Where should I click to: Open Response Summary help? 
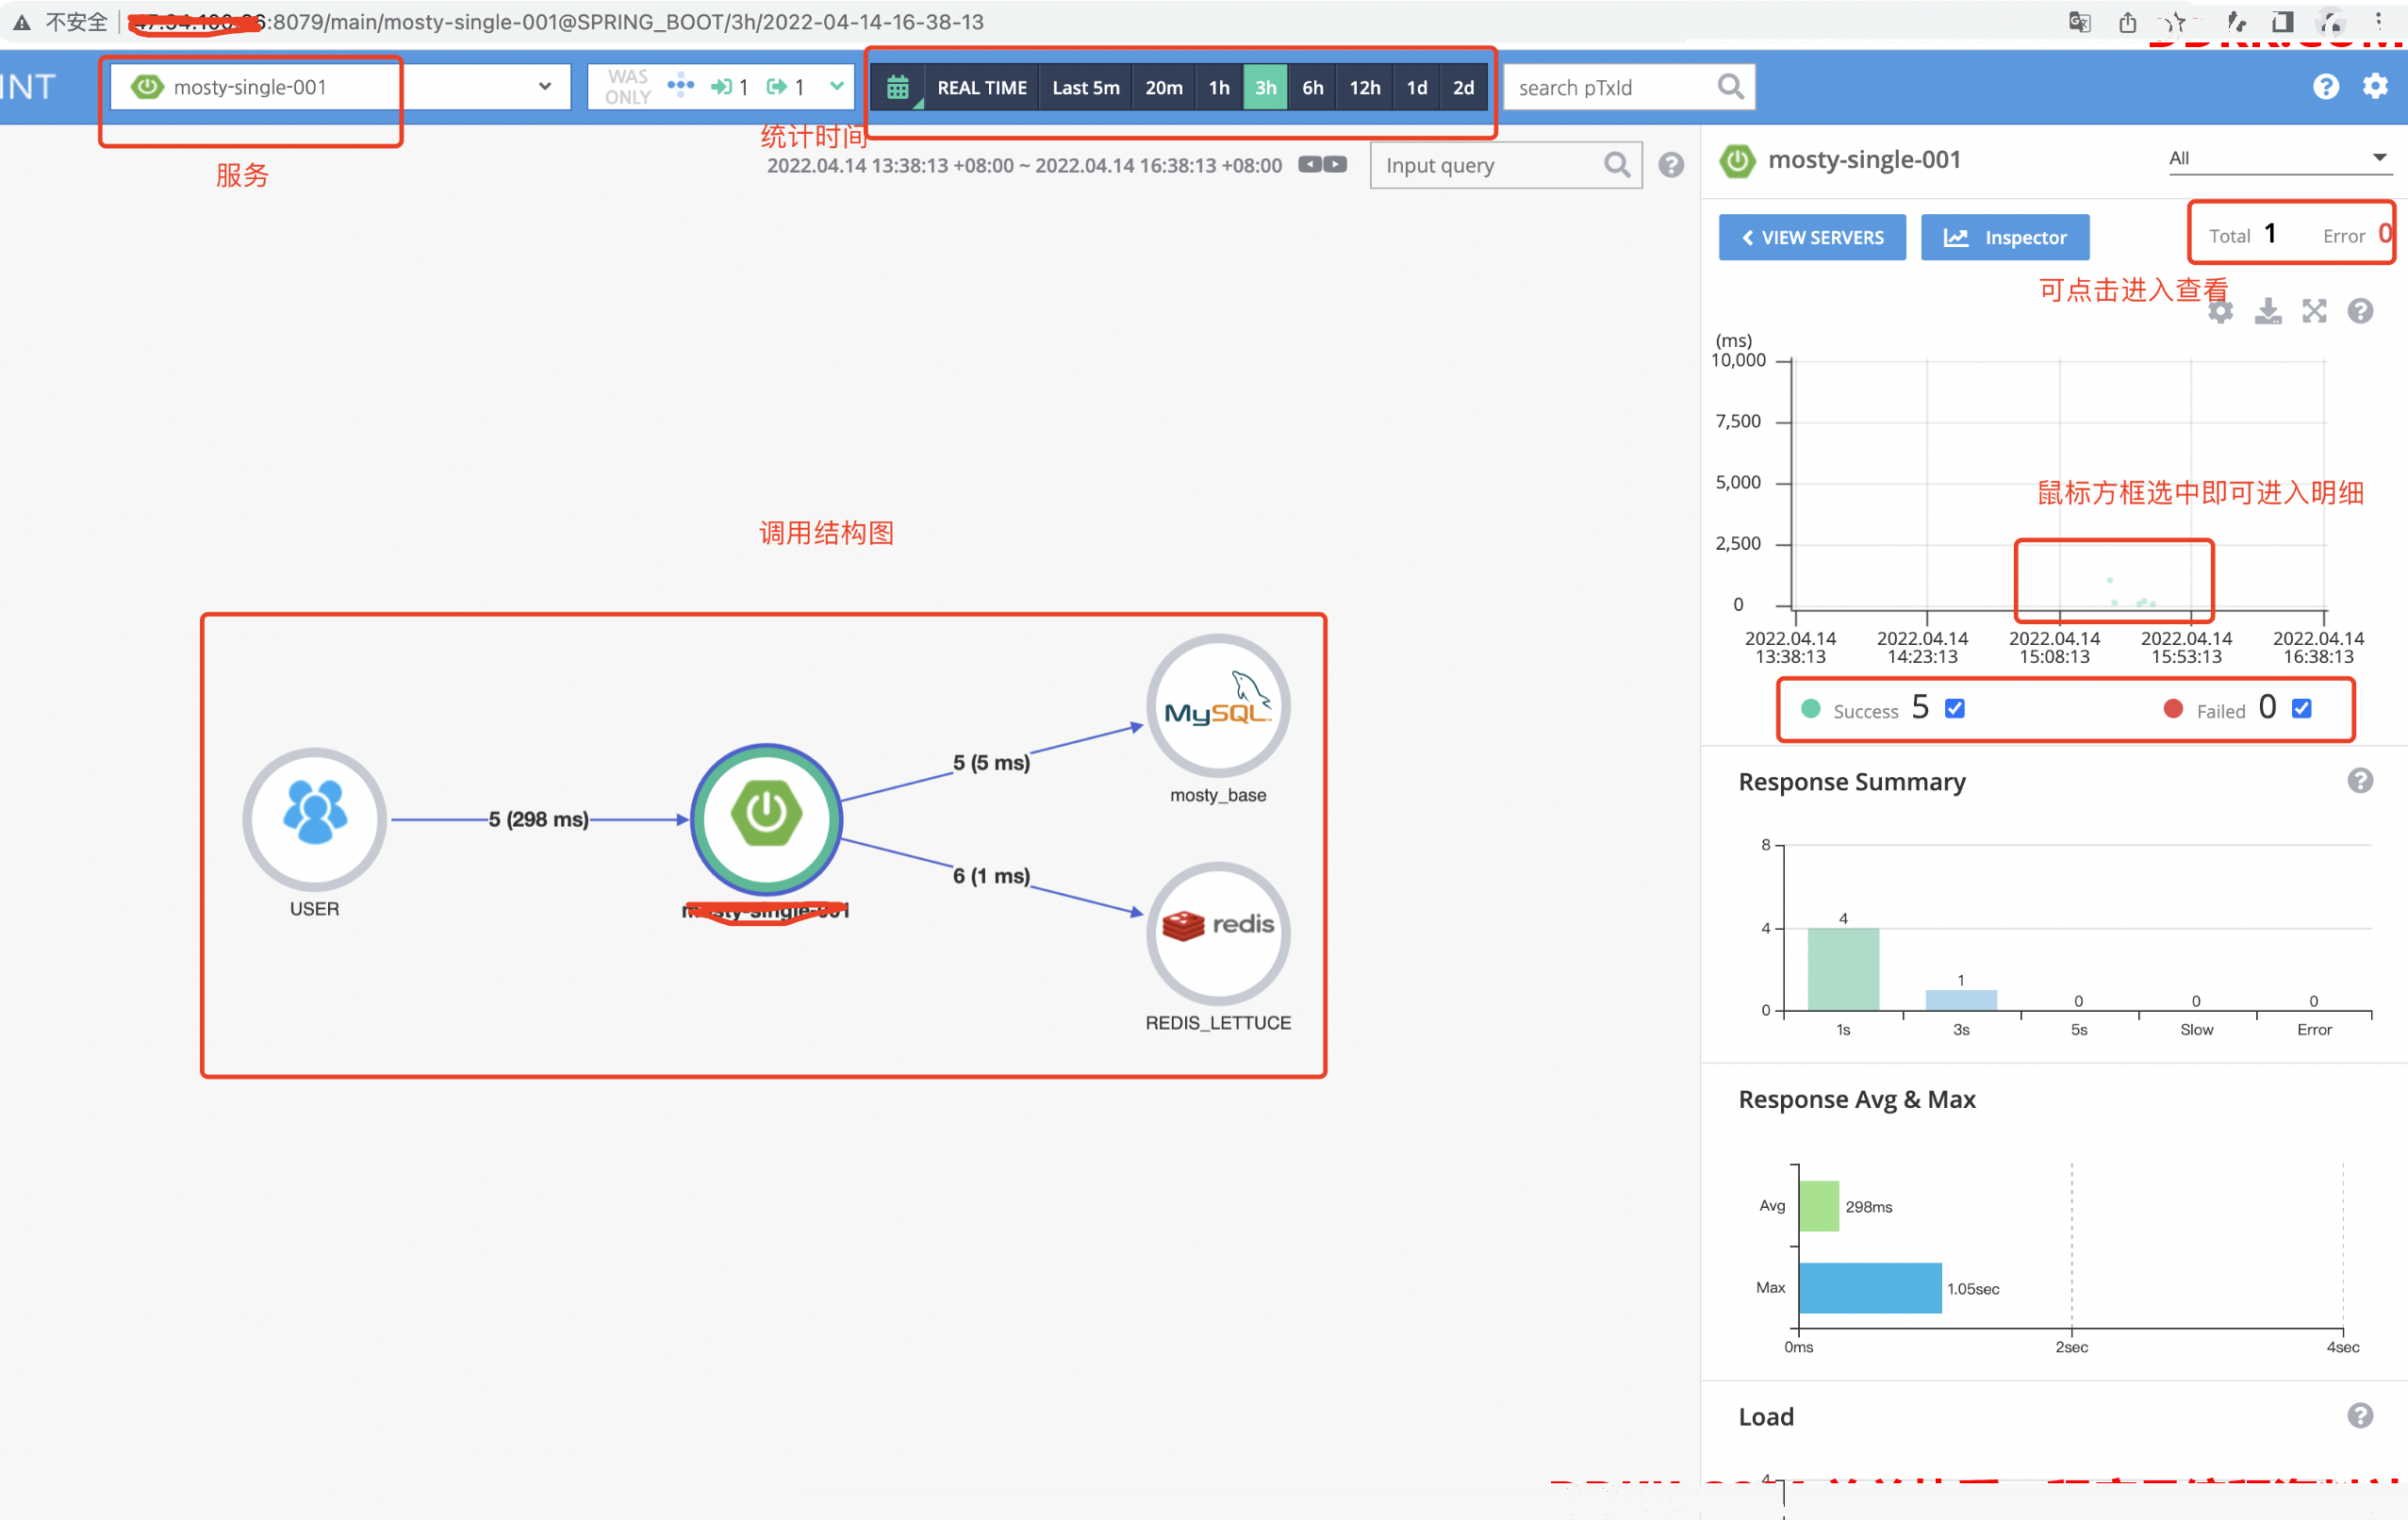tap(2360, 781)
